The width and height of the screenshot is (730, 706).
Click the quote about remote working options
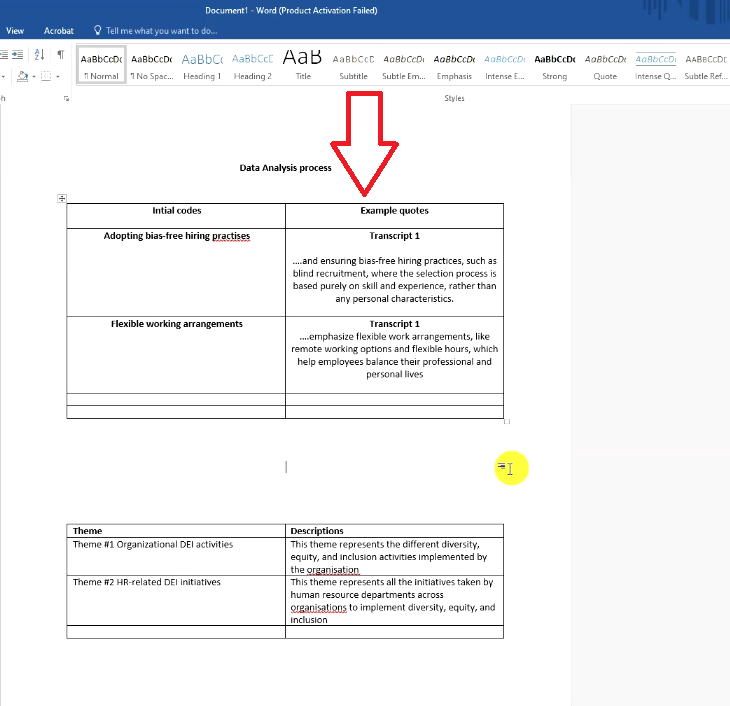[394, 355]
